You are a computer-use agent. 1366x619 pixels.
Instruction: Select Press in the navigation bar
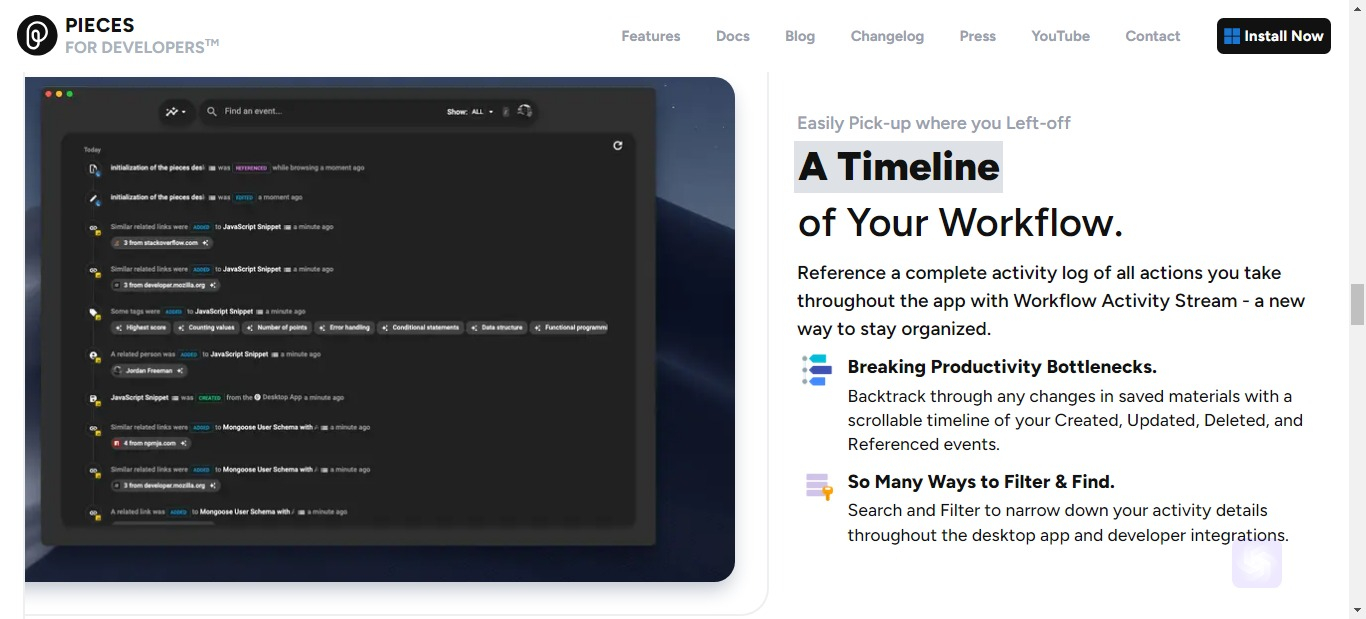(x=978, y=36)
